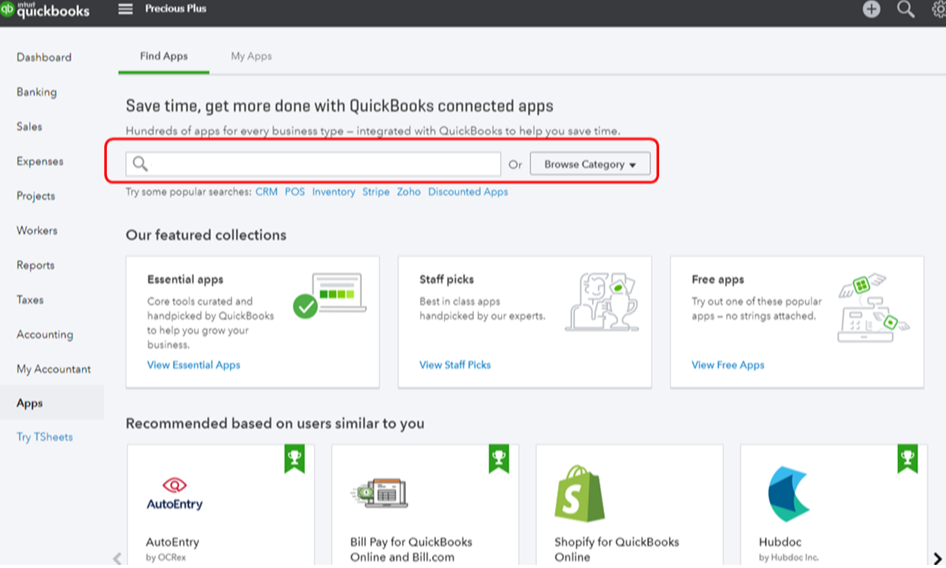Click the trophy badge on Hubdoc card
The image size is (946, 568).
click(907, 459)
